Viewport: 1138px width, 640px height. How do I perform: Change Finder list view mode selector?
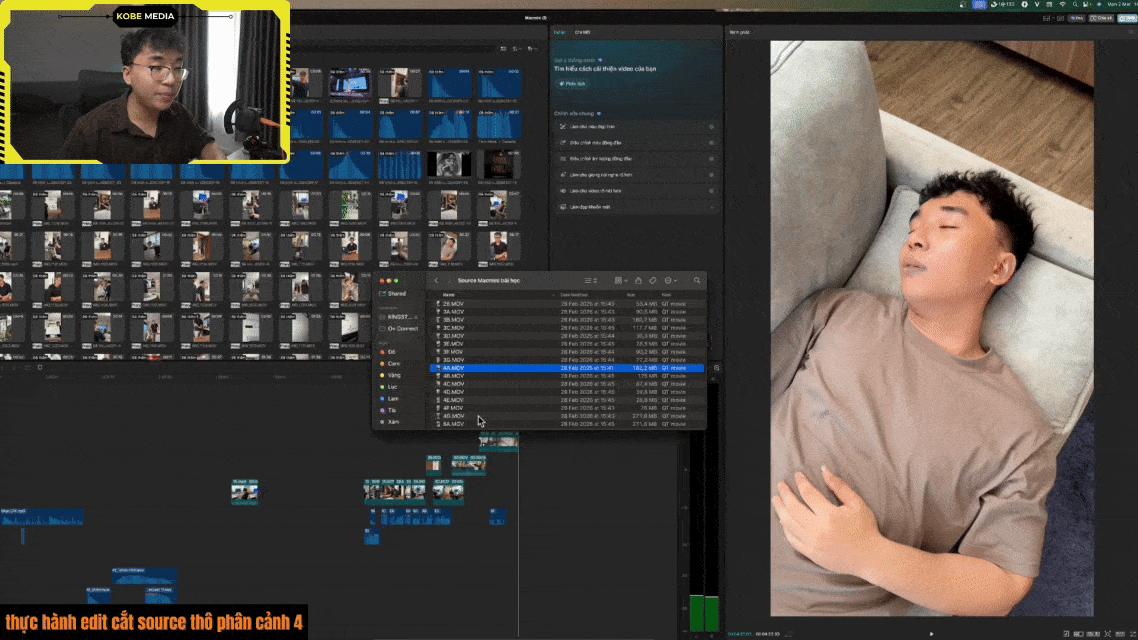pos(590,281)
